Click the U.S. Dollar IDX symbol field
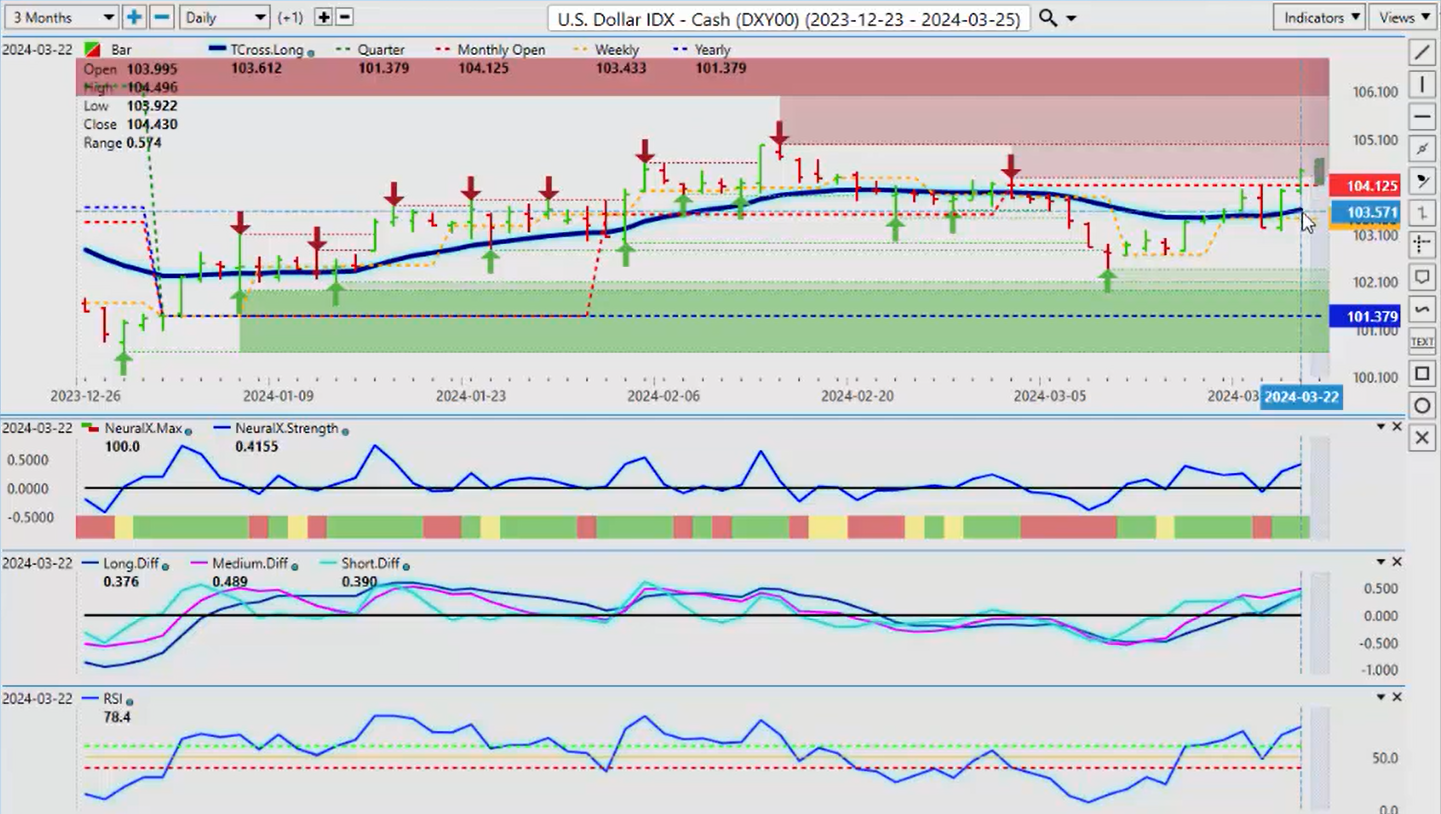The width and height of the screenshot is (1441, 814). 788,18
